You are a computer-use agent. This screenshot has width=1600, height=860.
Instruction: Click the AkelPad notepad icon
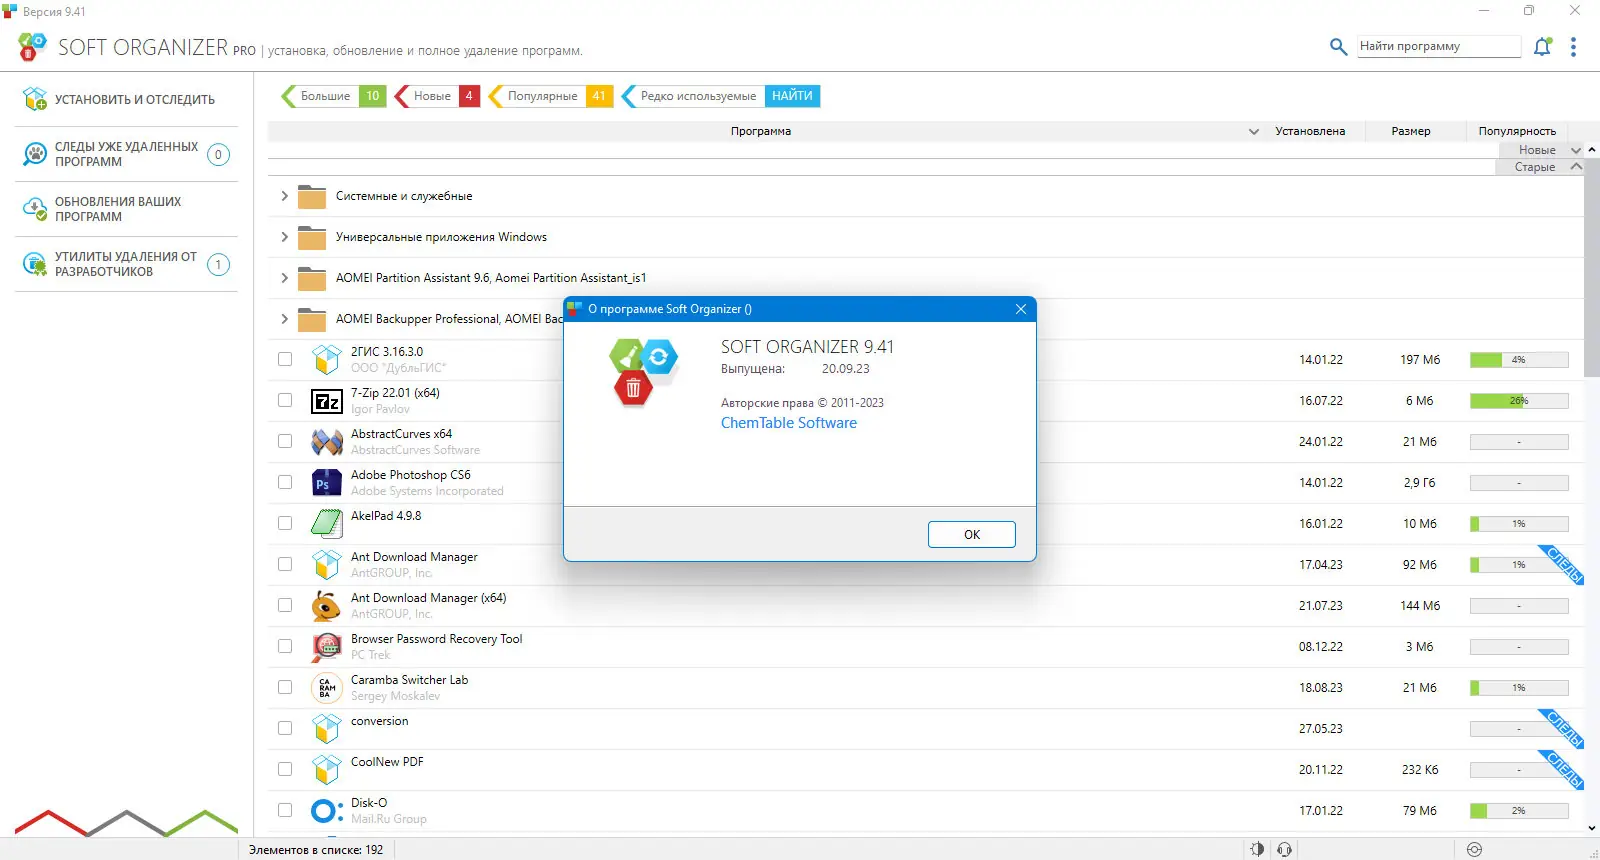(327, 523)
